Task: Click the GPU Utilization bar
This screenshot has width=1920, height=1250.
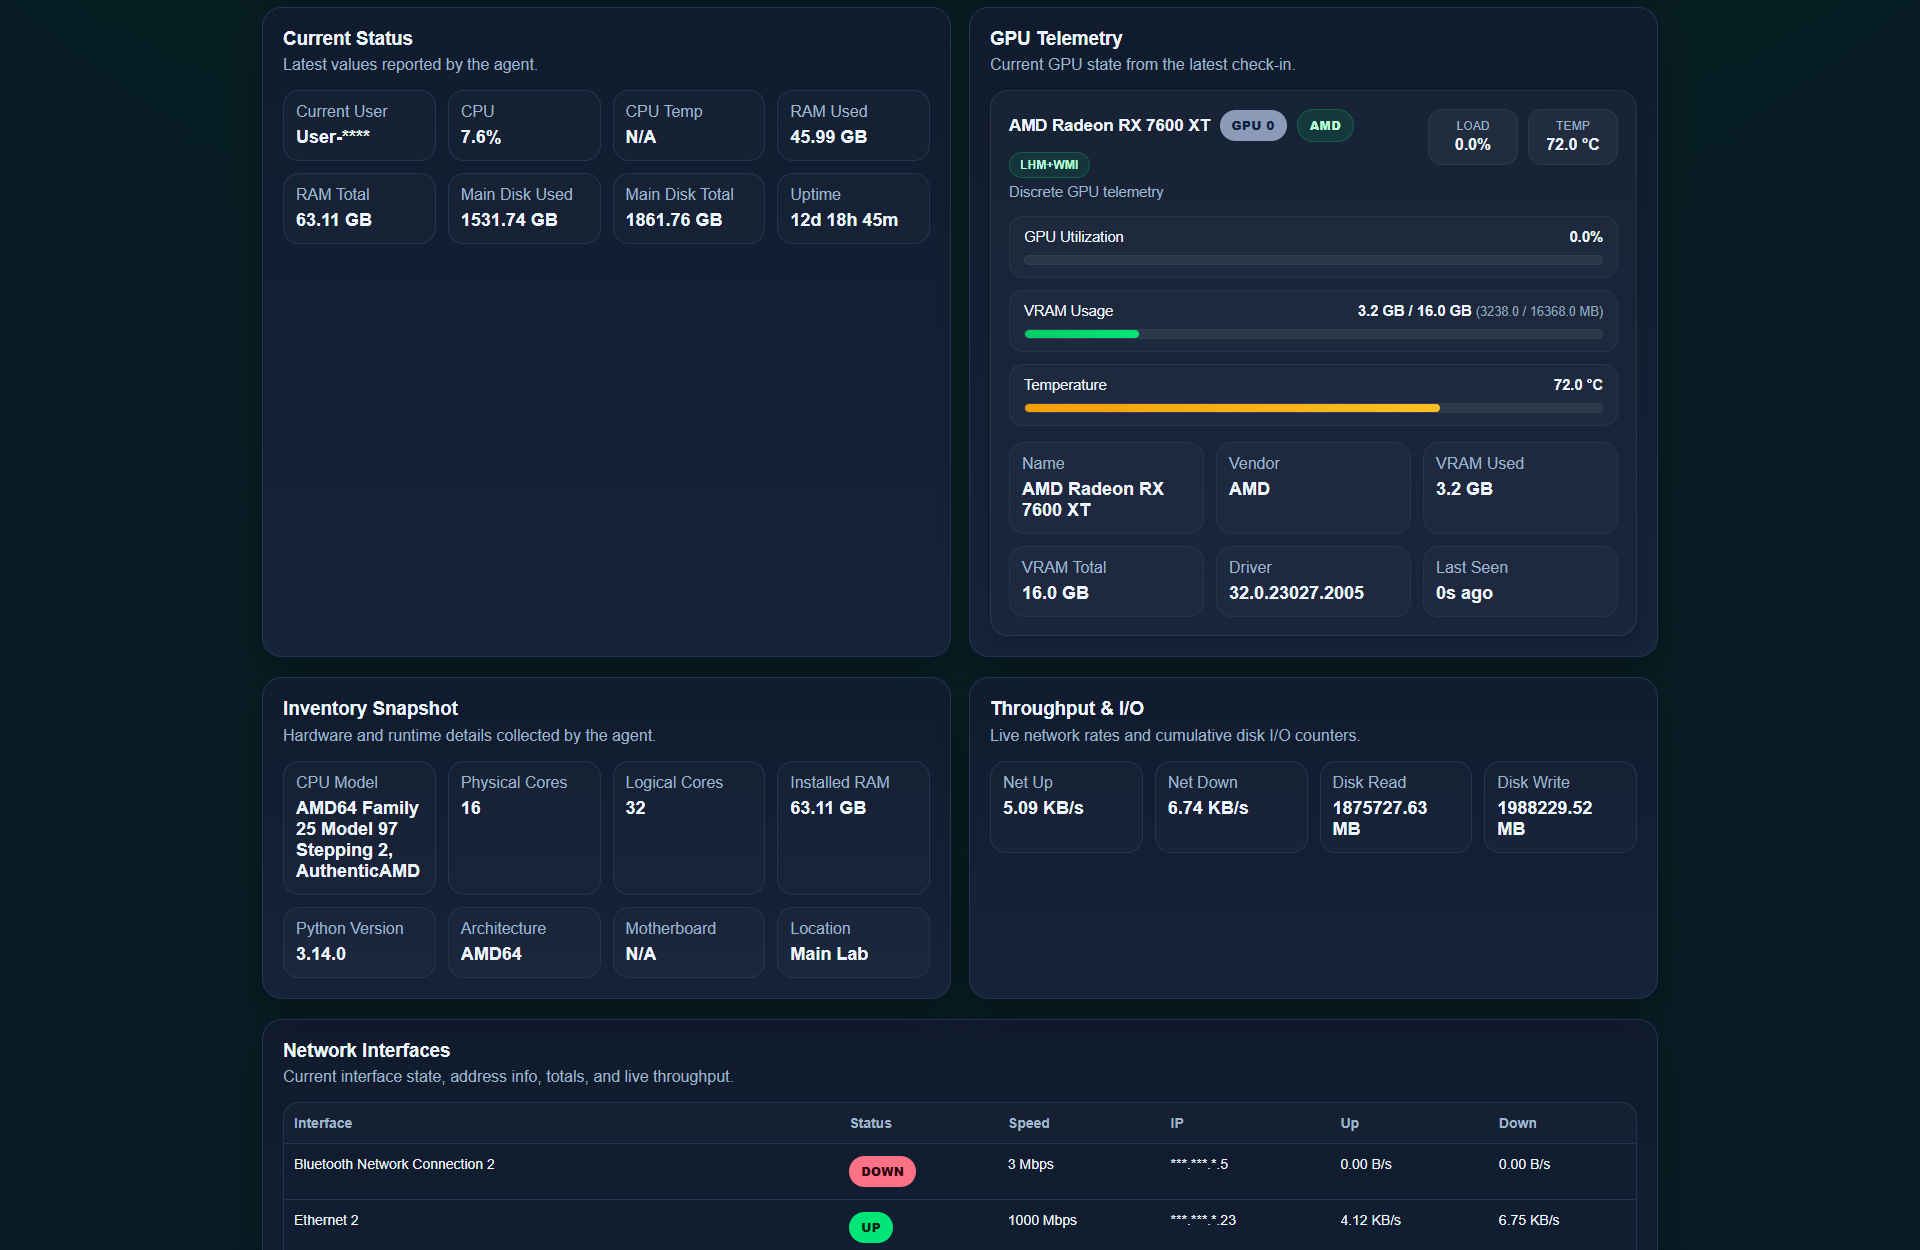Action: click(1312, 260)
